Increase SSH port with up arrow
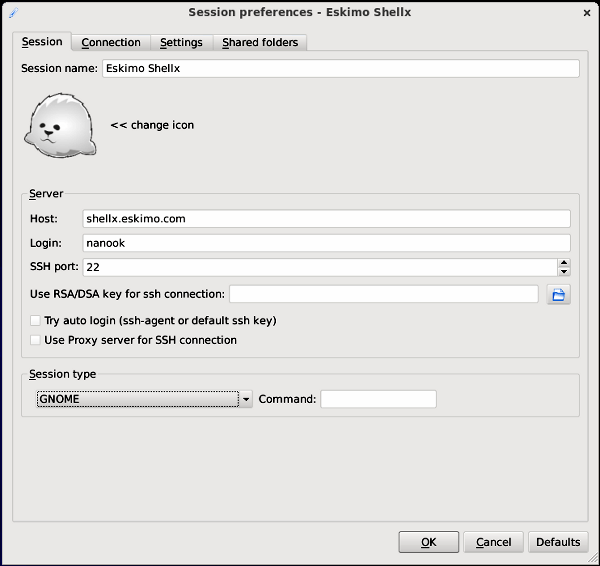 (564, 263)
